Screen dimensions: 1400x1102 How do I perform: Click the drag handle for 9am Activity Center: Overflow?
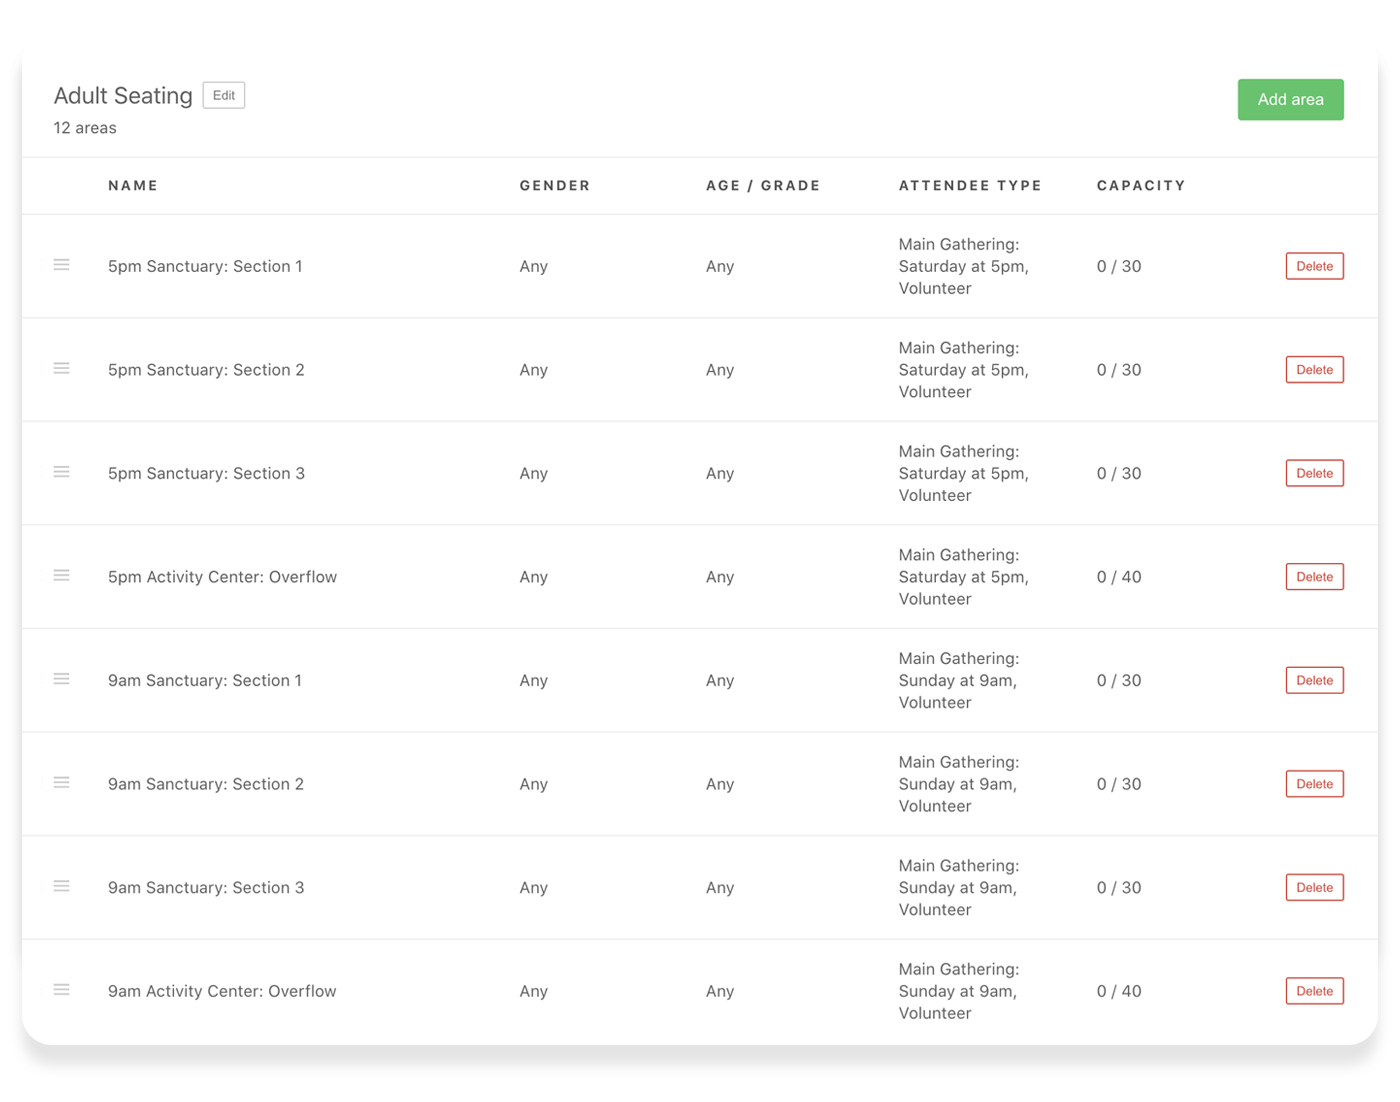[x=61, y=989]
